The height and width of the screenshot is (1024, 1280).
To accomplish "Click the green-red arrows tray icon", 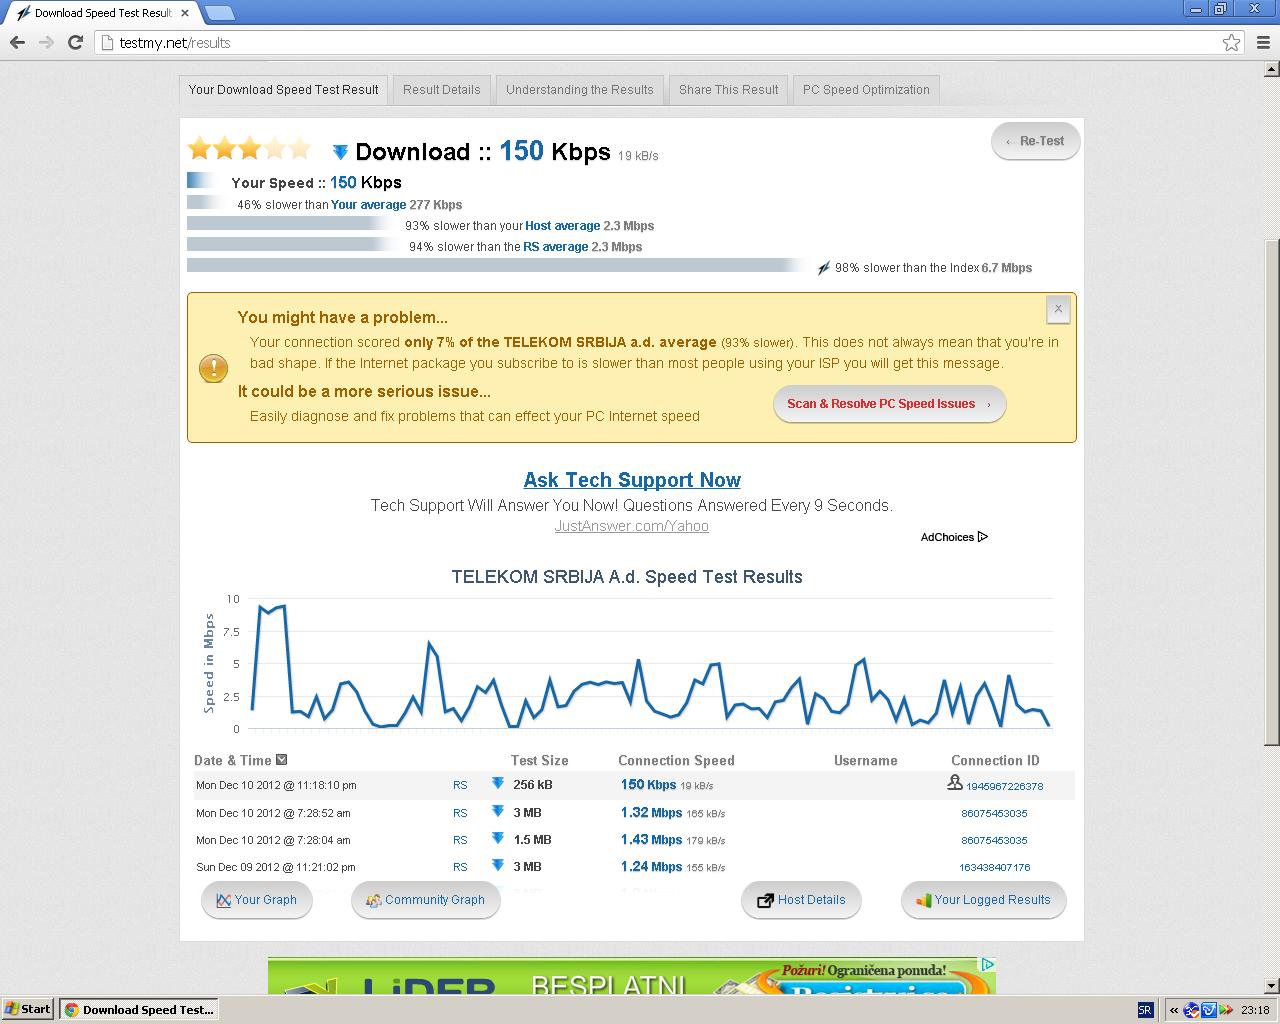I will point(1226,1010).
